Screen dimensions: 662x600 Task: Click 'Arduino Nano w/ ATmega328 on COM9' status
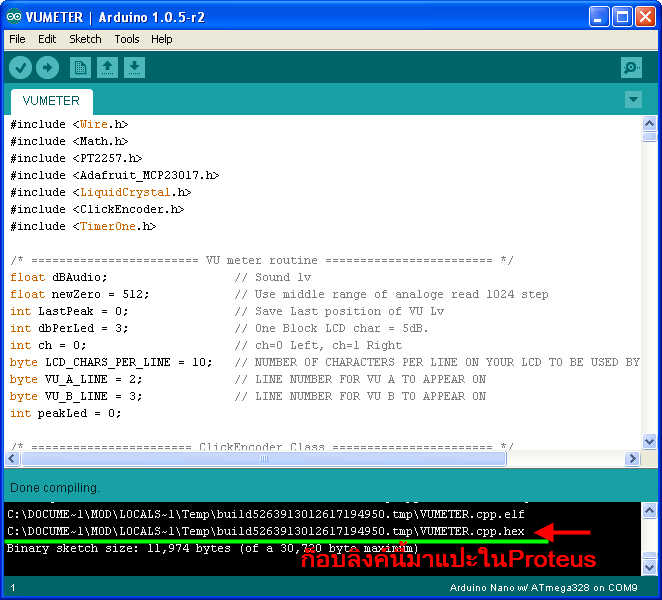[543, 587]
